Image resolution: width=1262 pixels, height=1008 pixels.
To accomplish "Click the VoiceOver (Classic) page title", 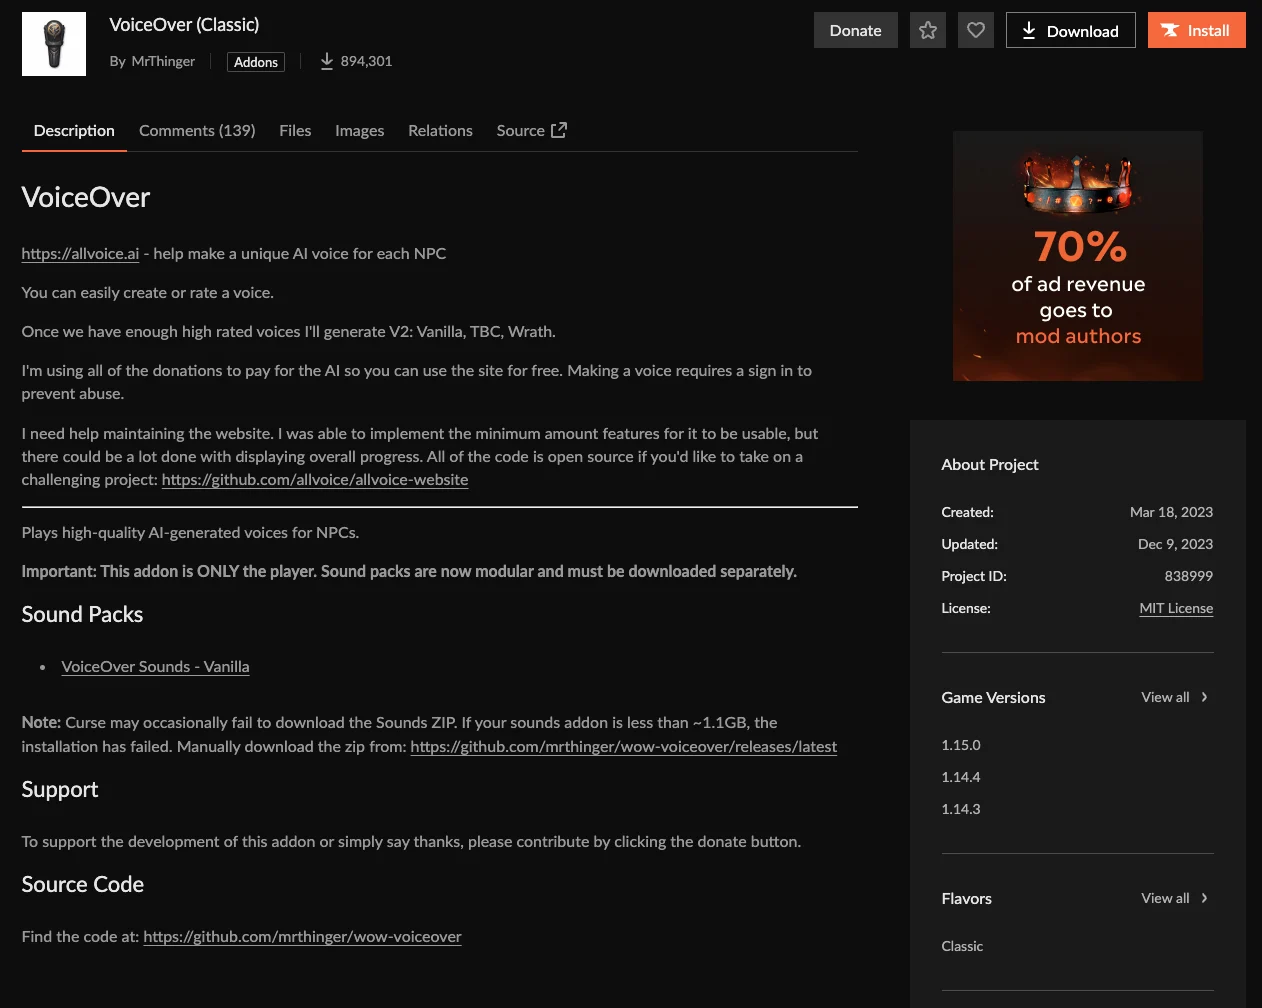I will 184,25.
